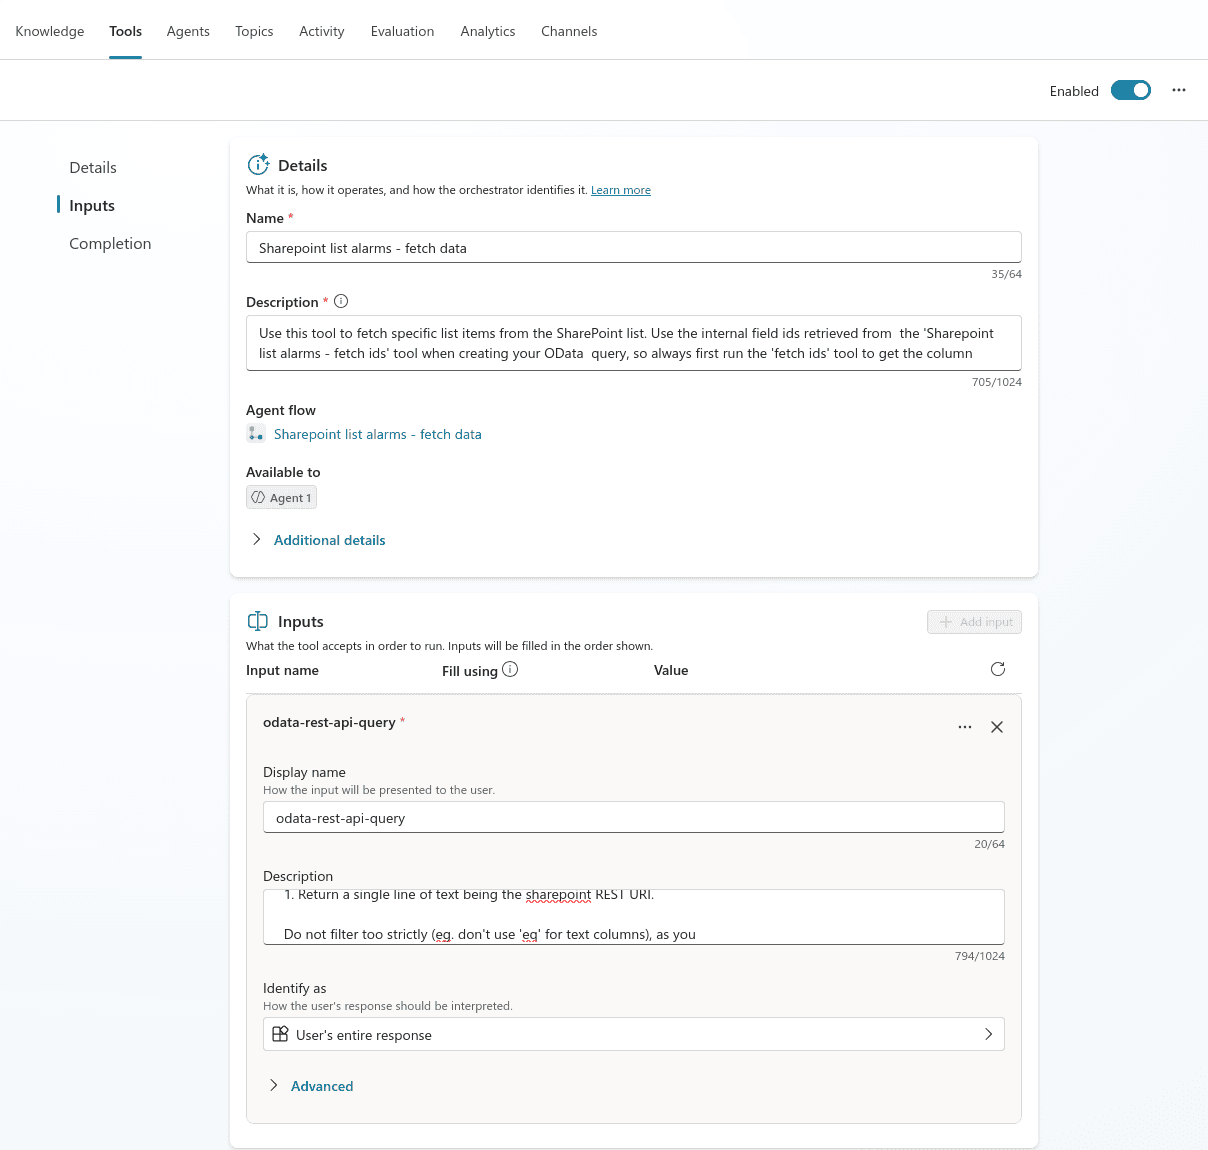Remove the odata-rest-api-query input
This screenshot has height=1150, width=1208.
click(x=996, y=727)
